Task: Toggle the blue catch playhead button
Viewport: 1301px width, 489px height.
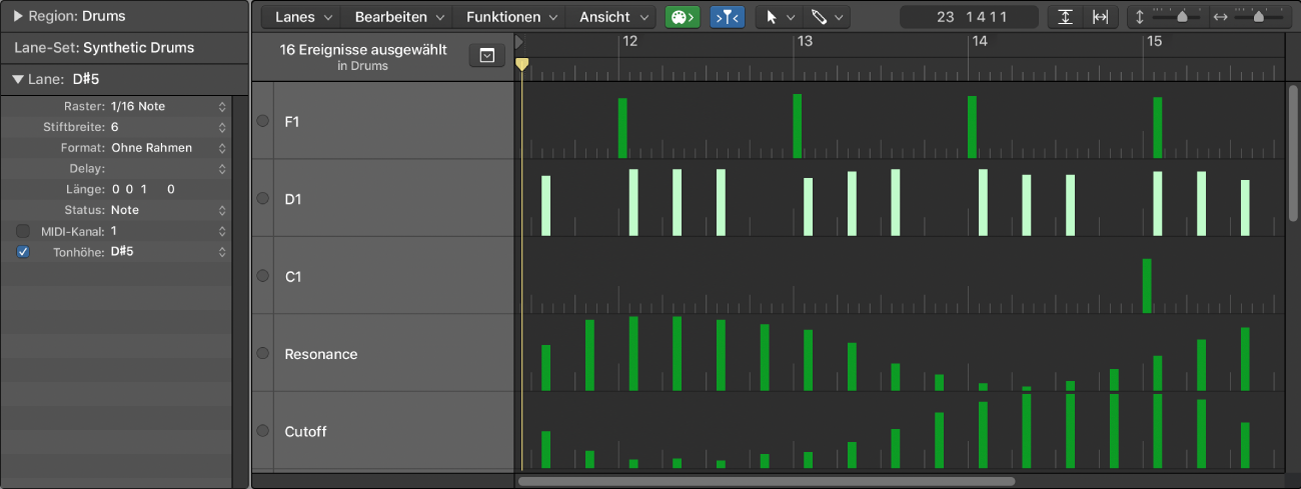Action: point(727,17)
